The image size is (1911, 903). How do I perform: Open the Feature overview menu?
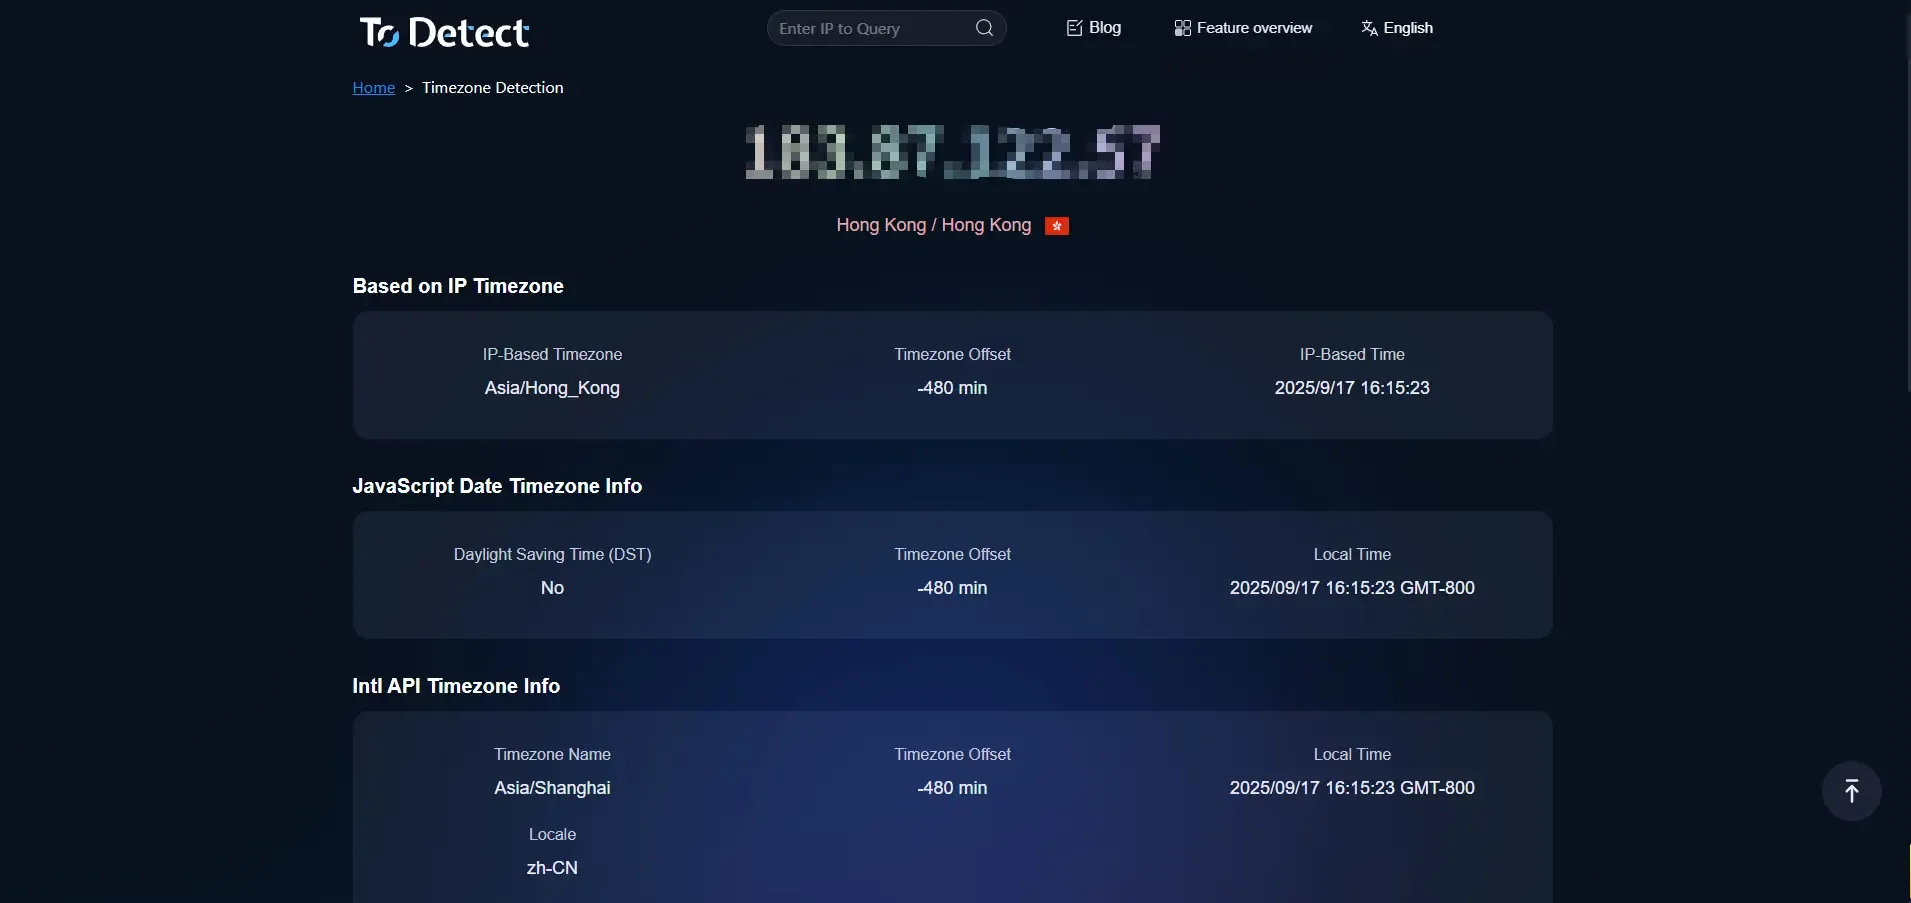point(1254,28)
